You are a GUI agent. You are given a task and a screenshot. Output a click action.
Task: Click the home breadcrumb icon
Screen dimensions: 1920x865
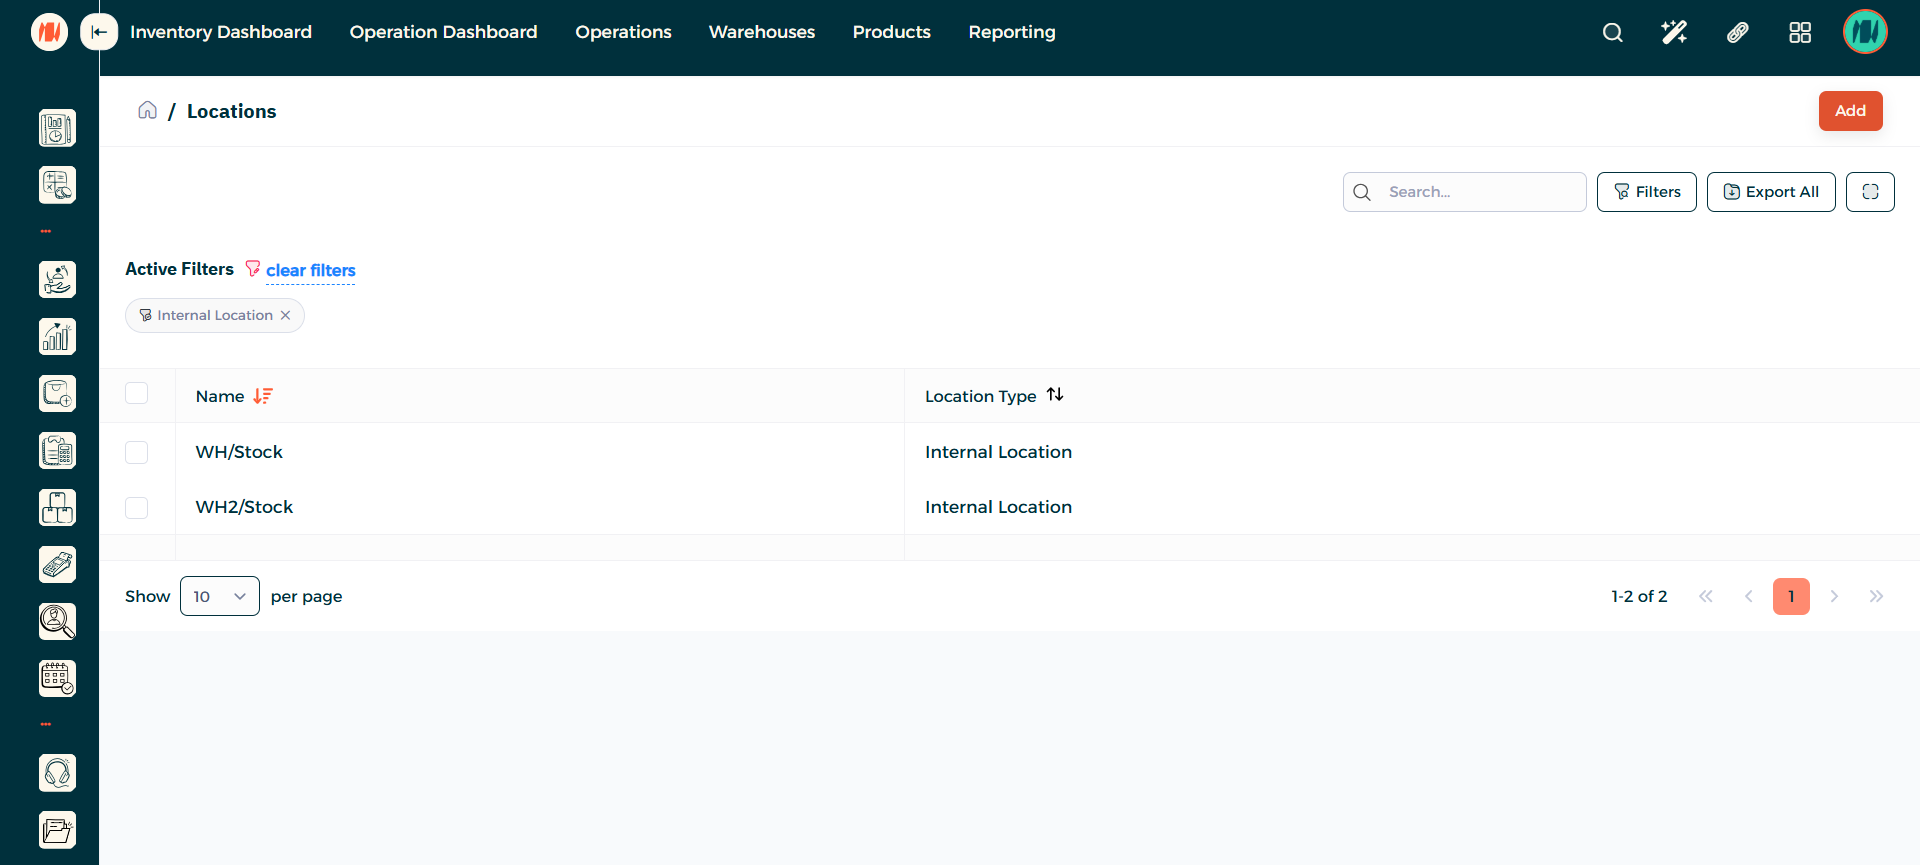pos(147,110)
